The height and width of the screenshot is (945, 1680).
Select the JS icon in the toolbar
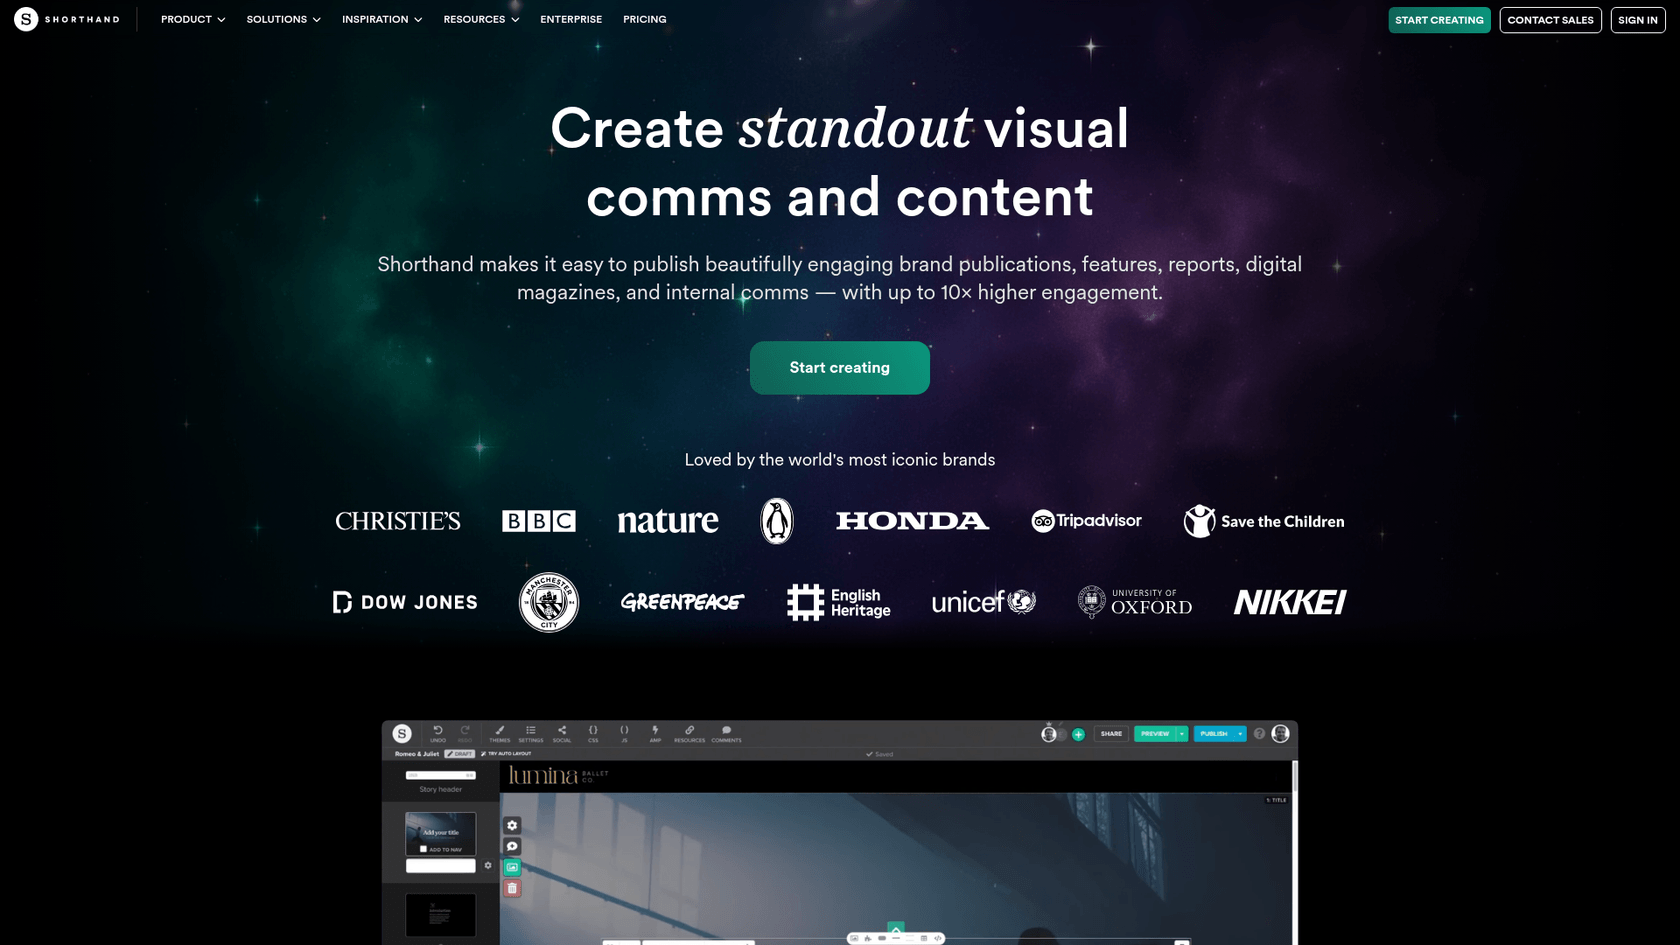(624, 731)
